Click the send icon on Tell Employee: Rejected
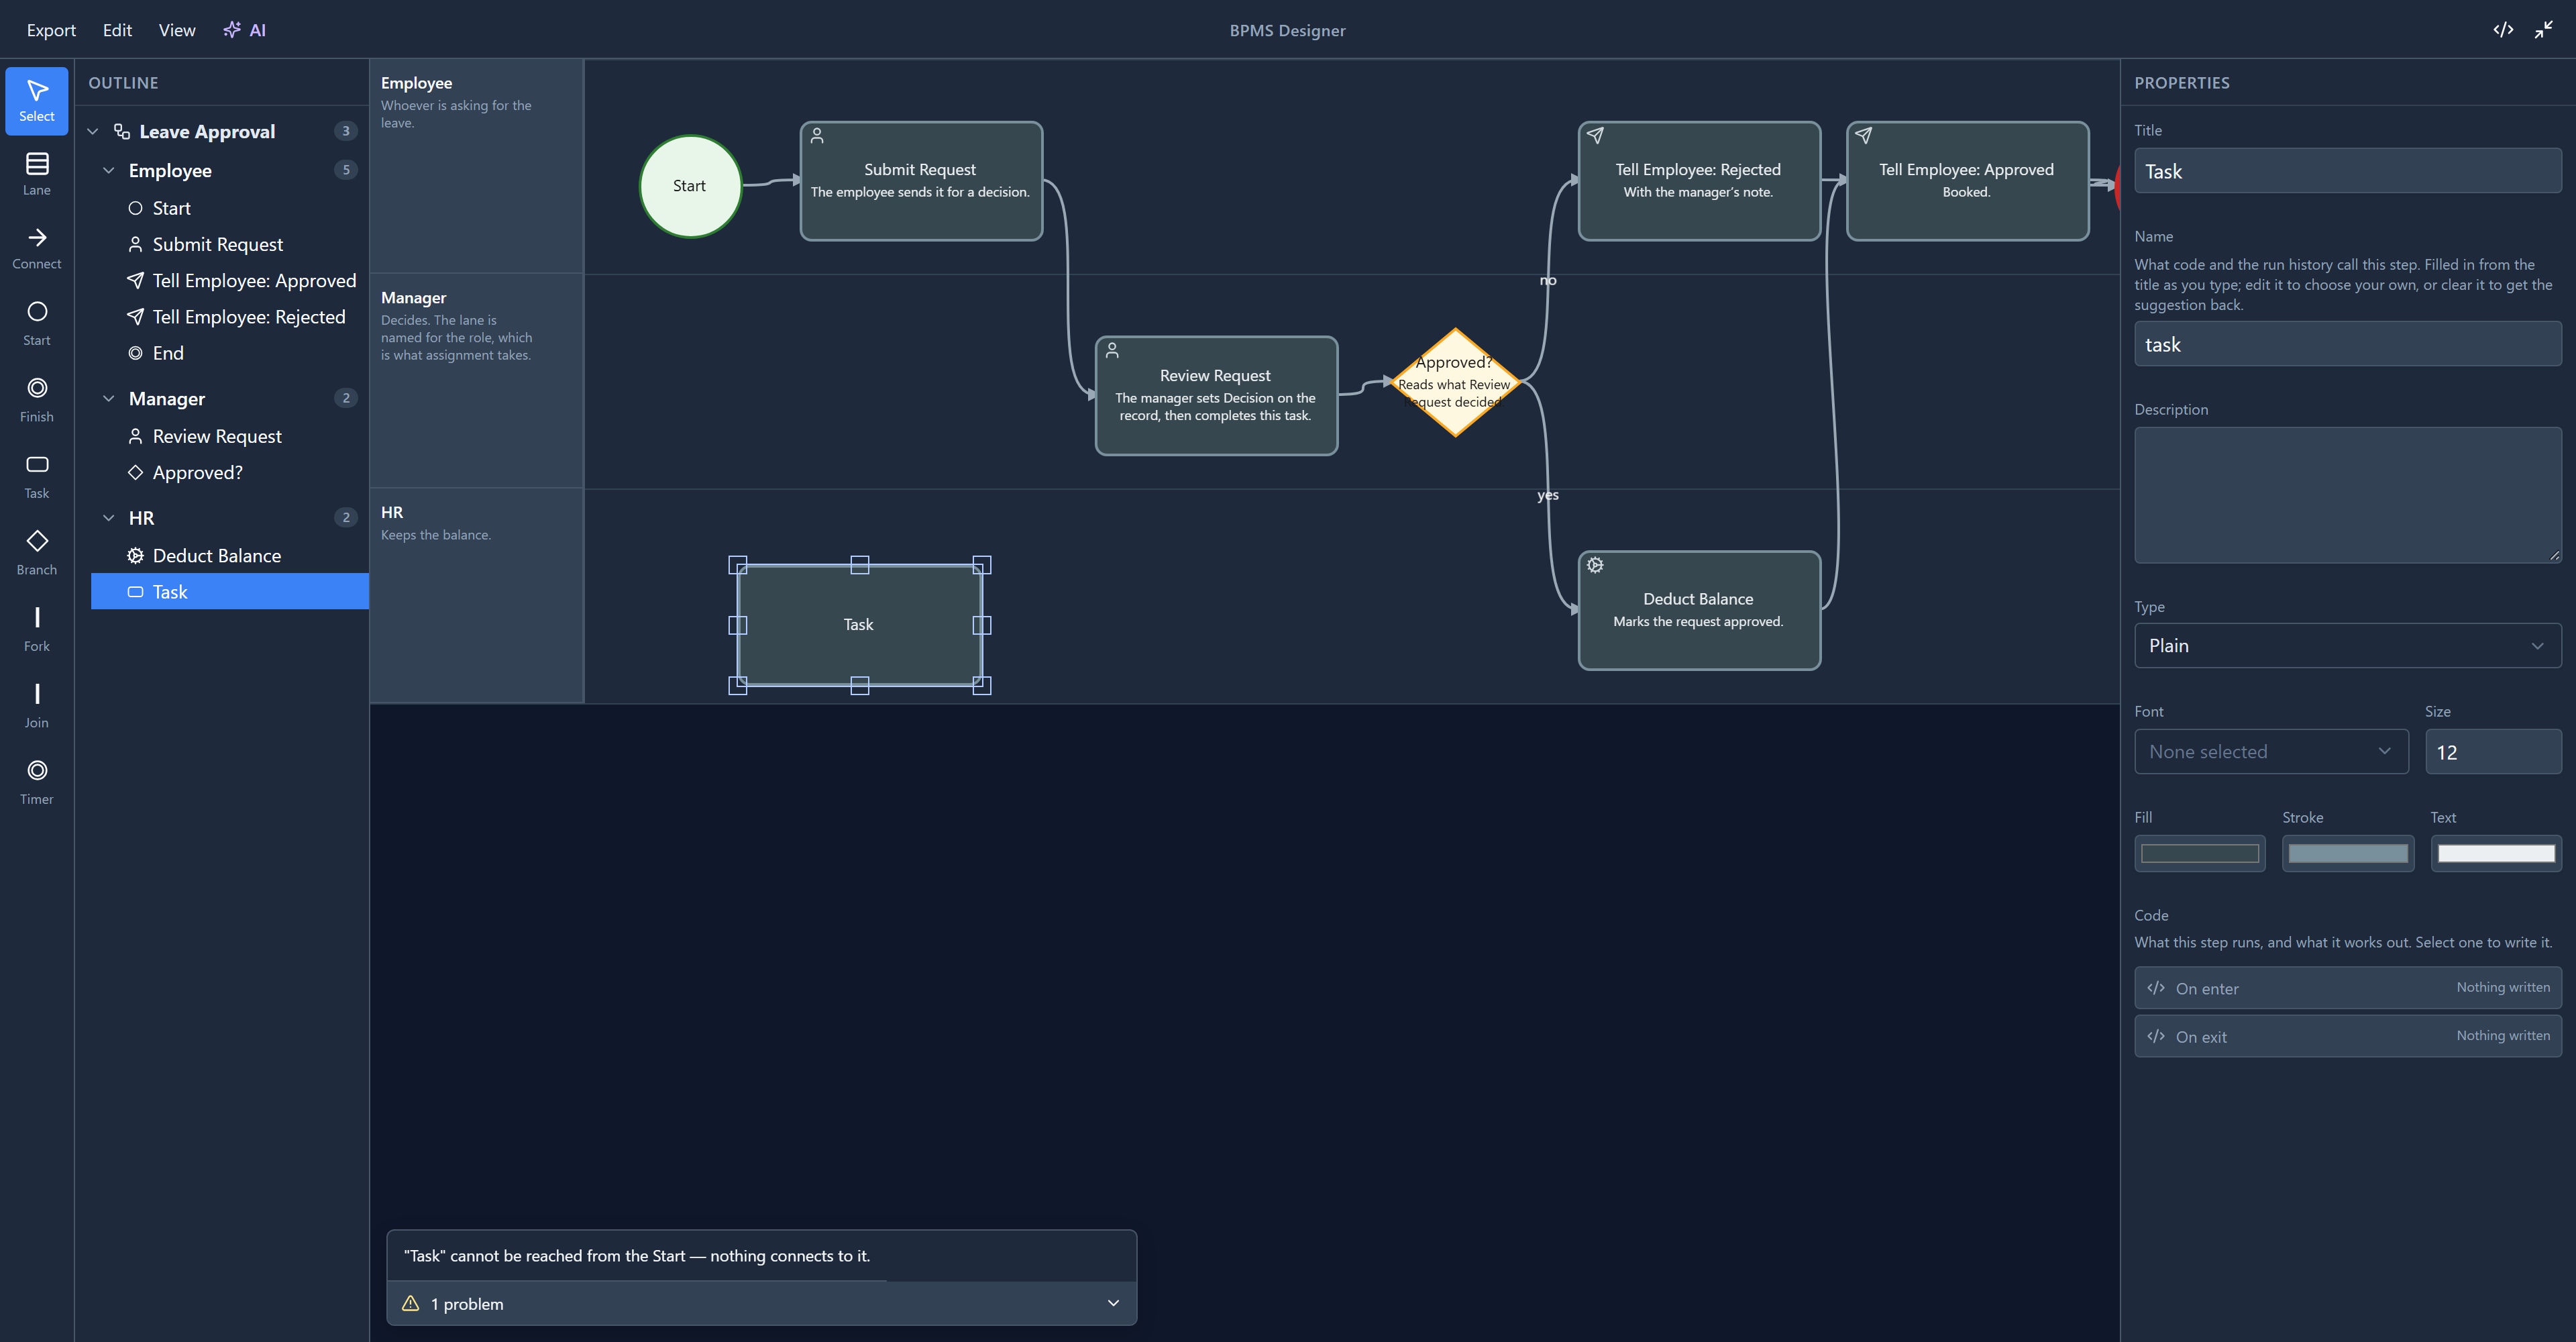 click(1595, 135)
